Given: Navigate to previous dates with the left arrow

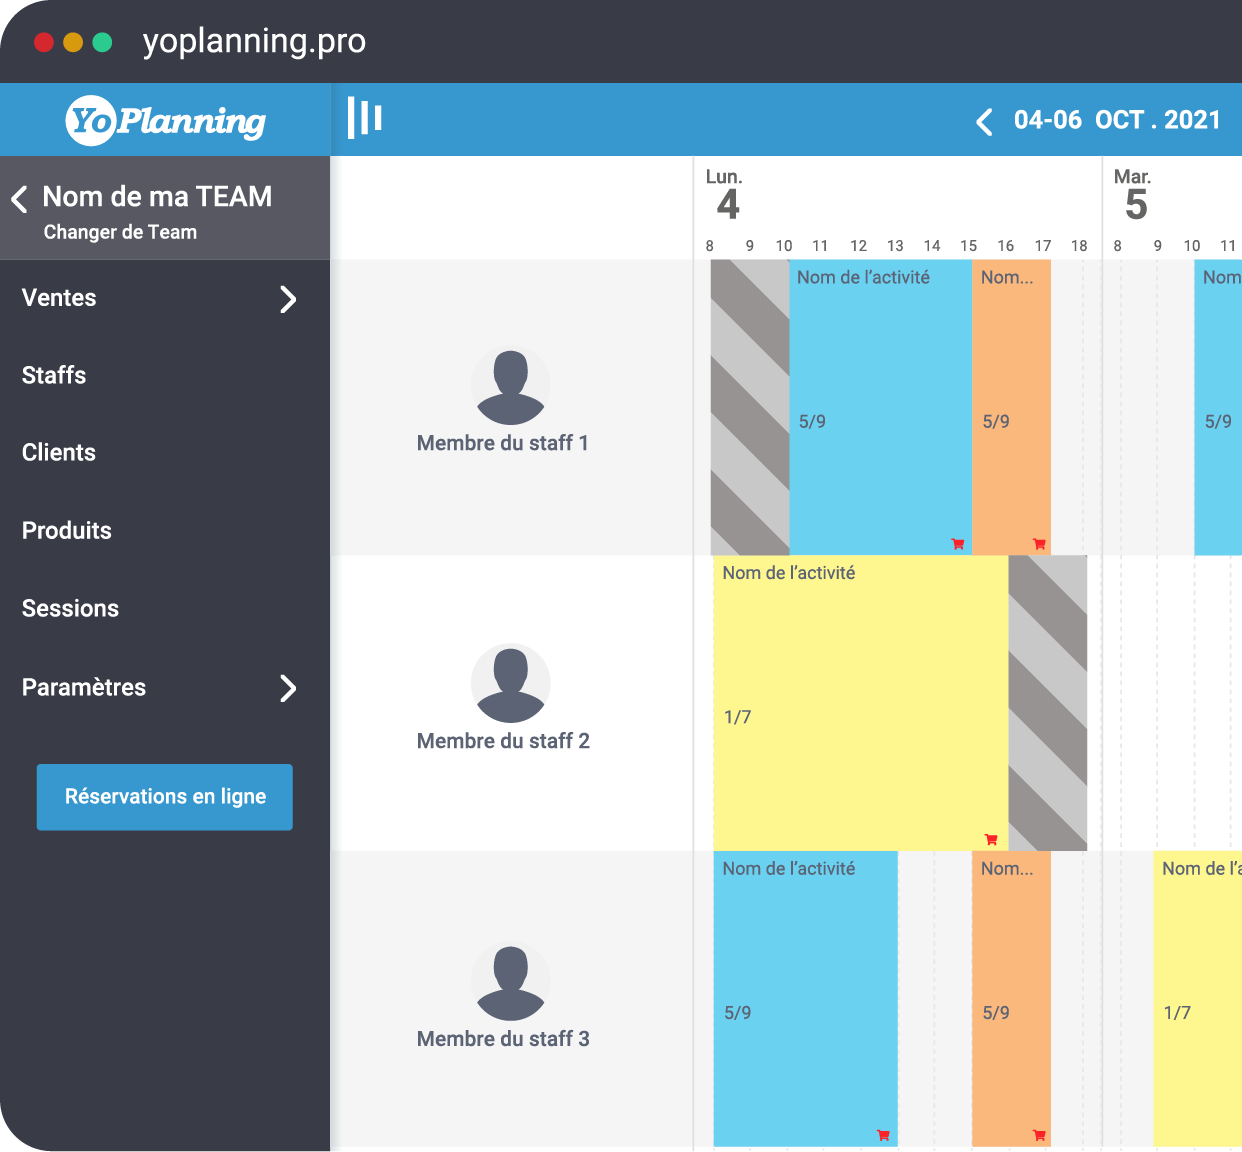Looking at the screenshot, I should pos(983,121).
